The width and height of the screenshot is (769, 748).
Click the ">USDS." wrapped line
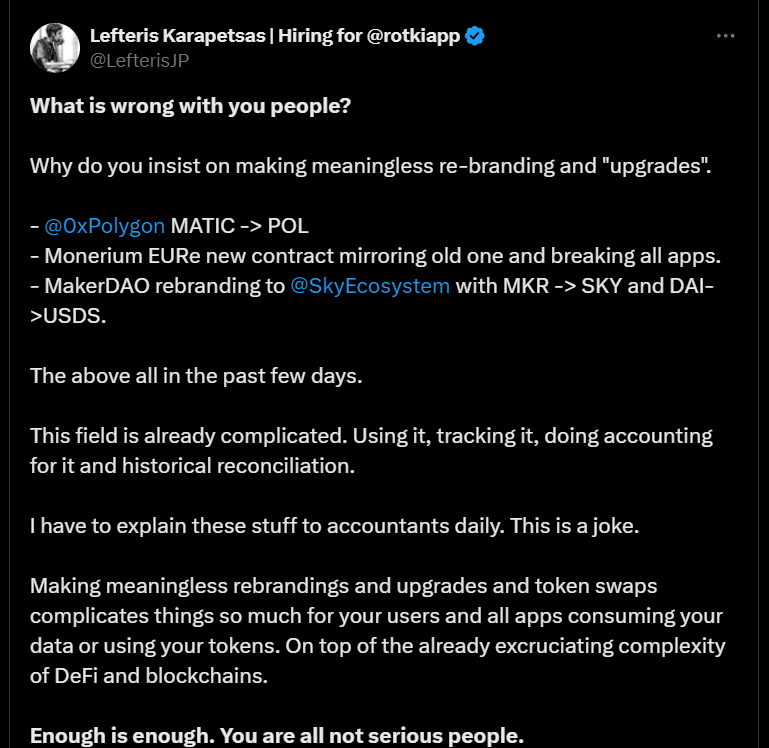point(65,316)
